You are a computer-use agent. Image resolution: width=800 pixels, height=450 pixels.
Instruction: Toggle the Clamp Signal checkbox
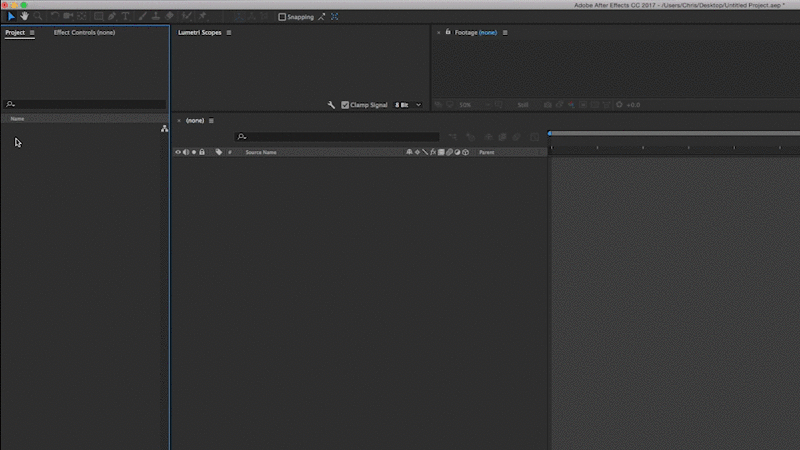tap(345, 105)
